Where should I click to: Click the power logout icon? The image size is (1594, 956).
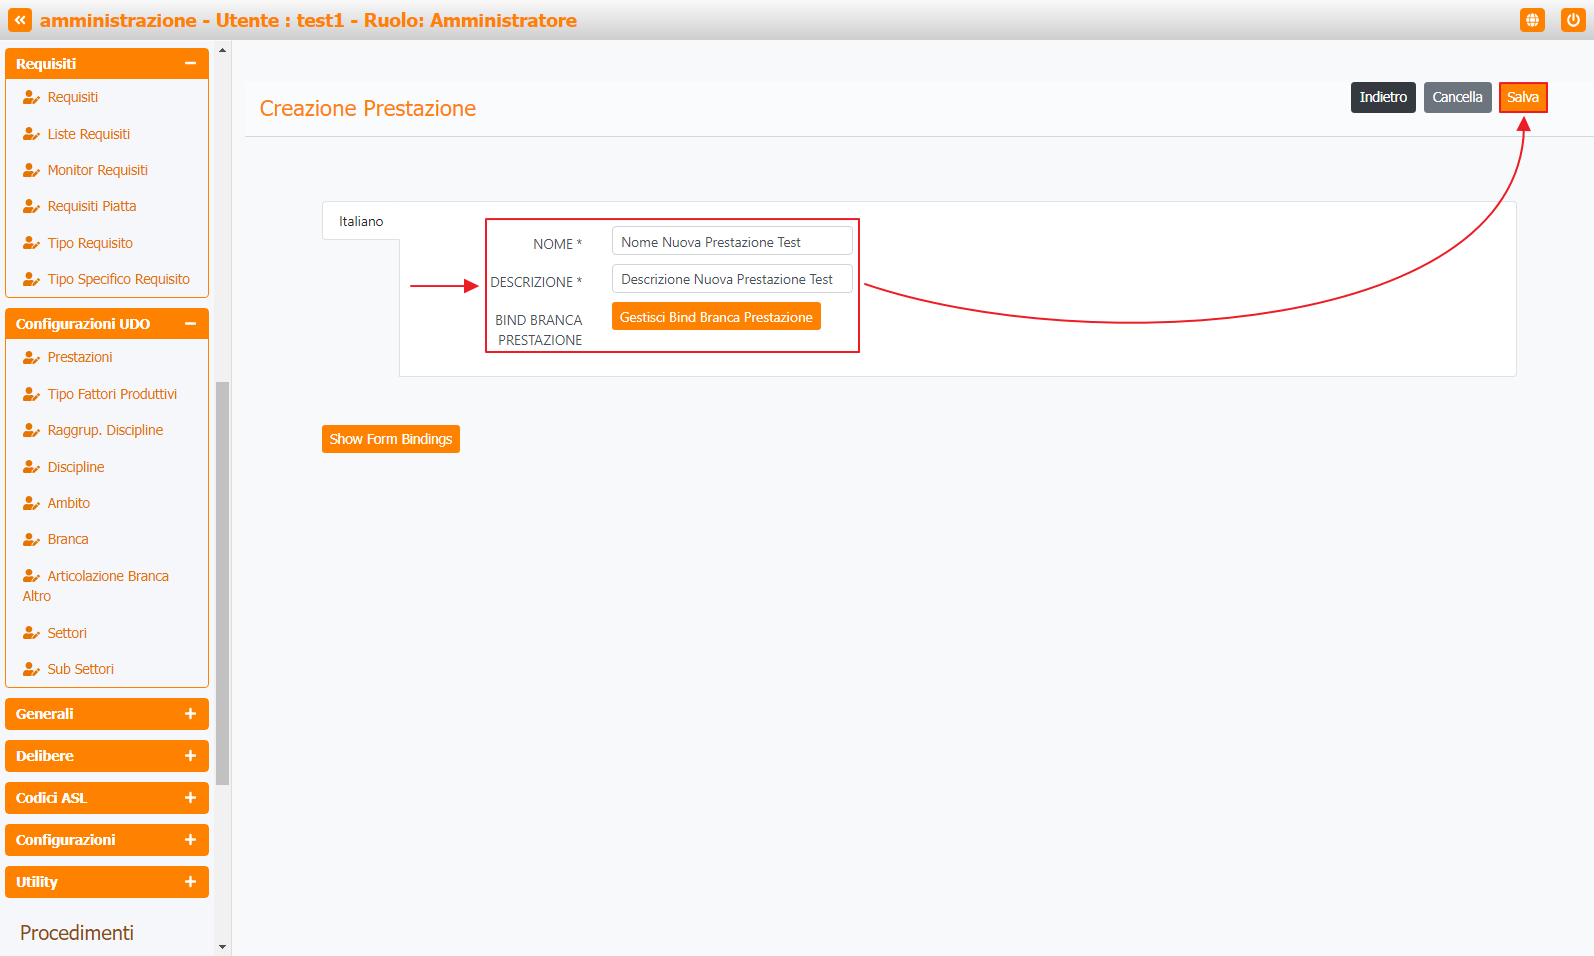1573,20
